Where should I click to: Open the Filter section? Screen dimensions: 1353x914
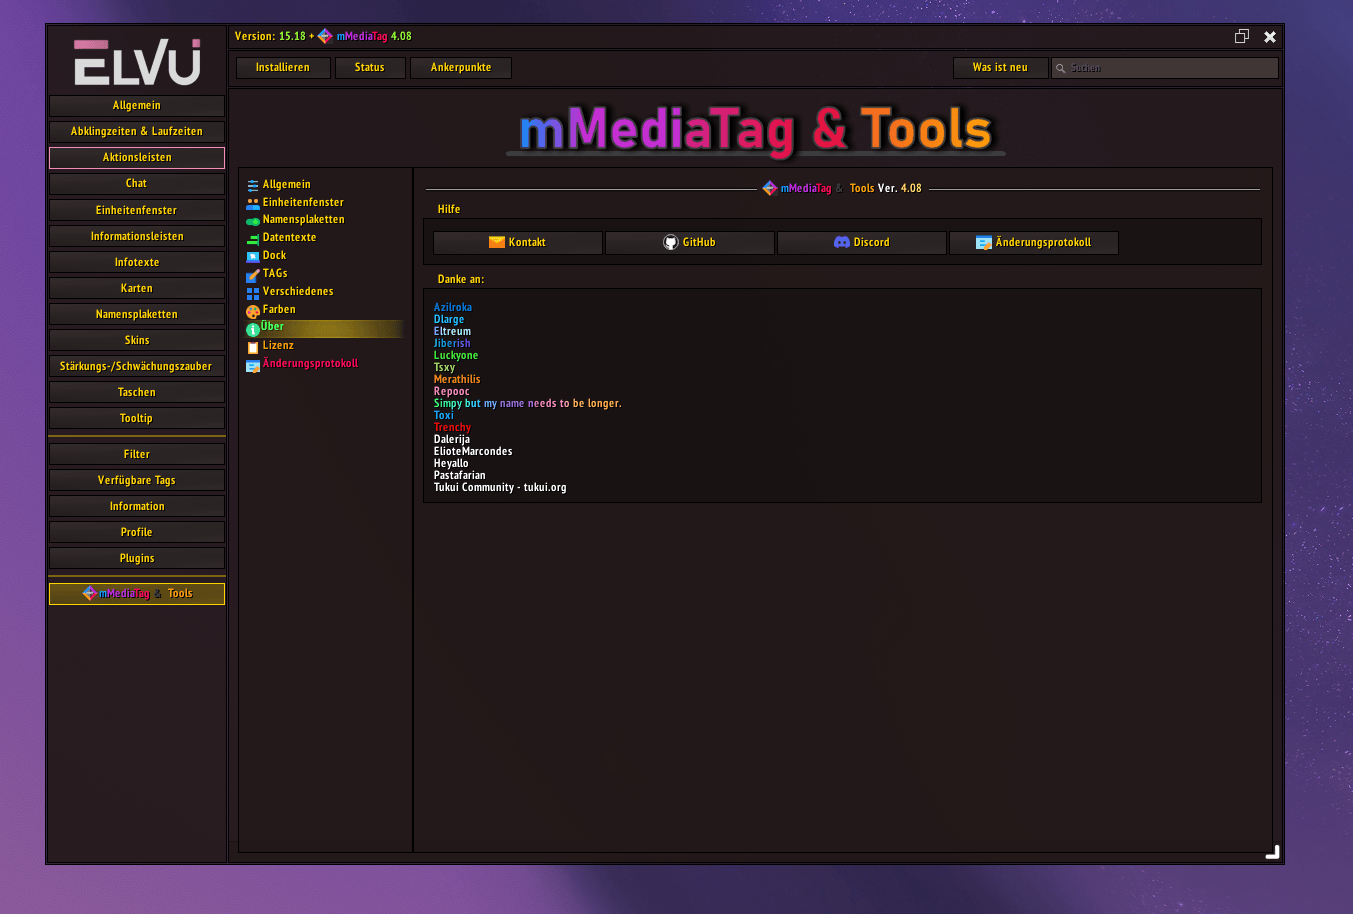point(137,454)
